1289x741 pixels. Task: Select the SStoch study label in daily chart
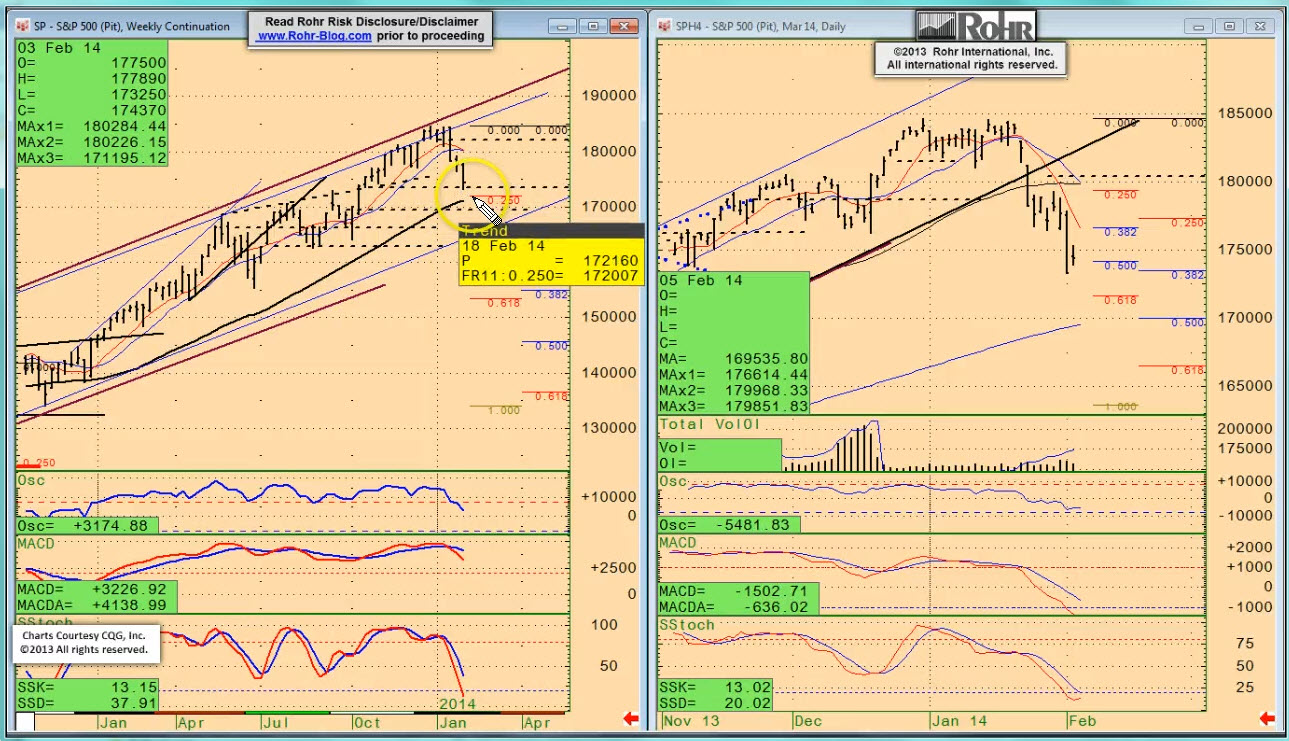pyautogui.click(x=687, y=625)
